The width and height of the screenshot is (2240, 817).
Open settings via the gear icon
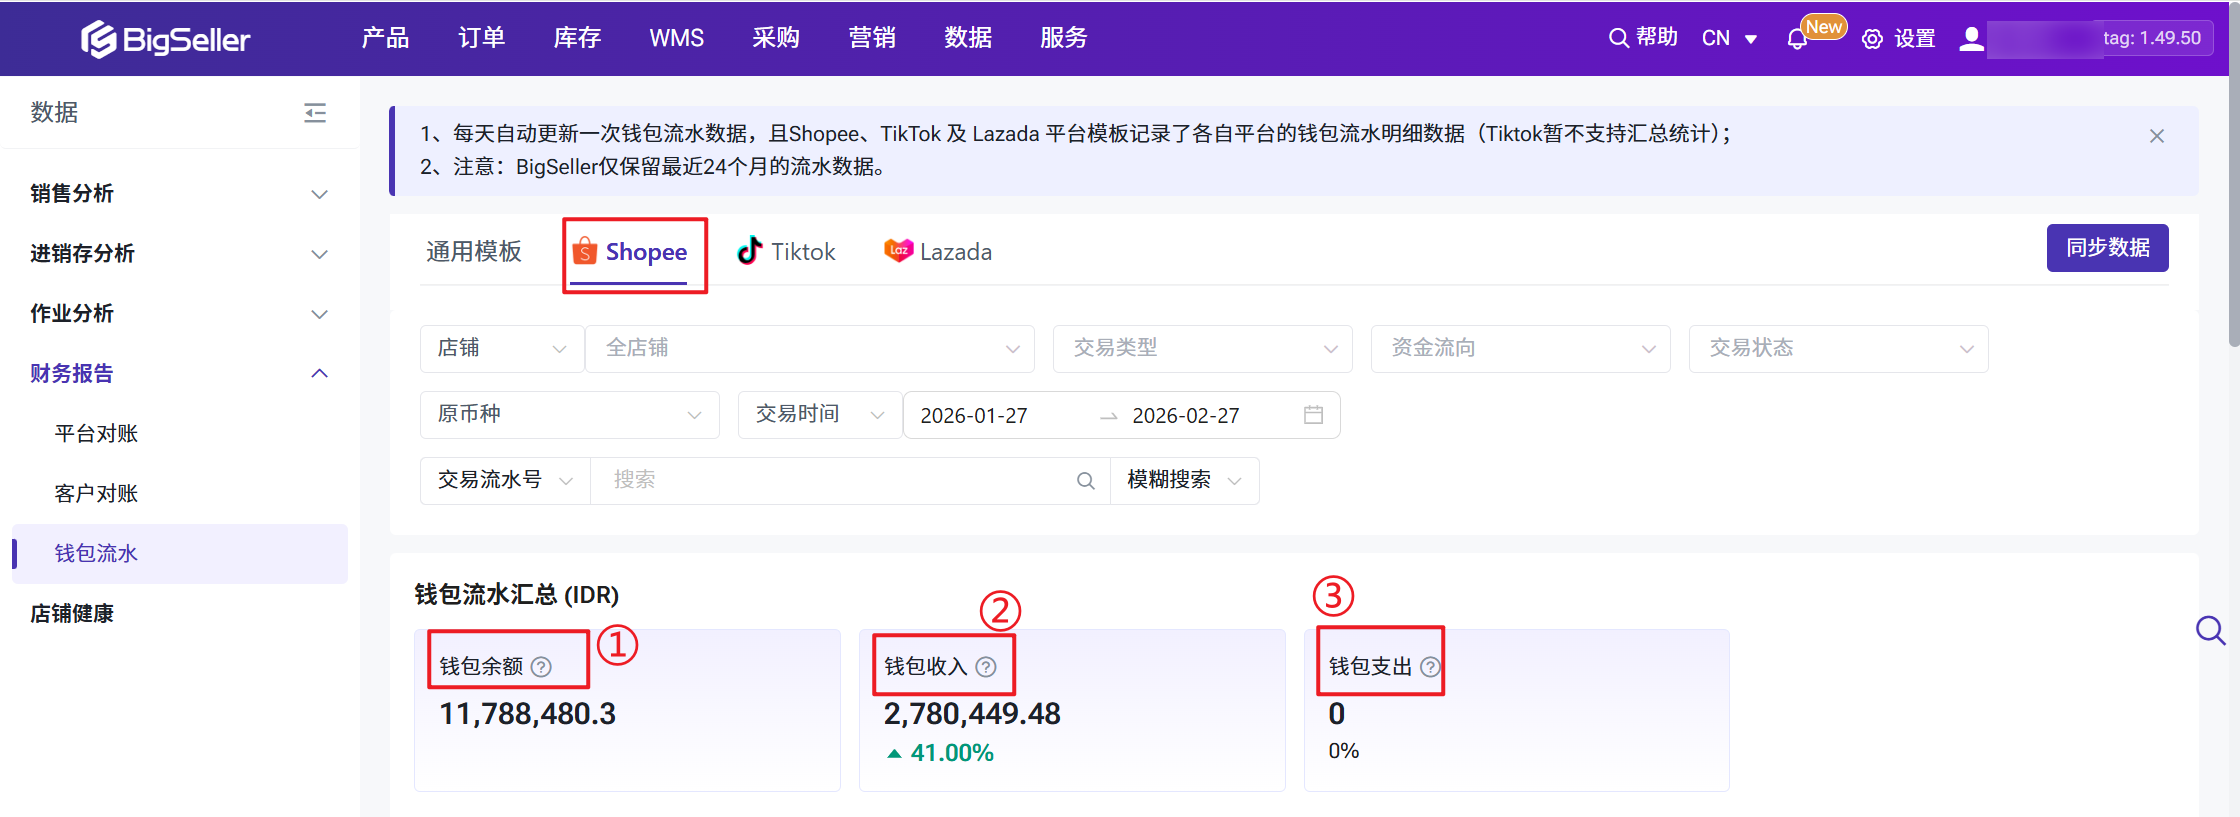(x=1872, y=39)
